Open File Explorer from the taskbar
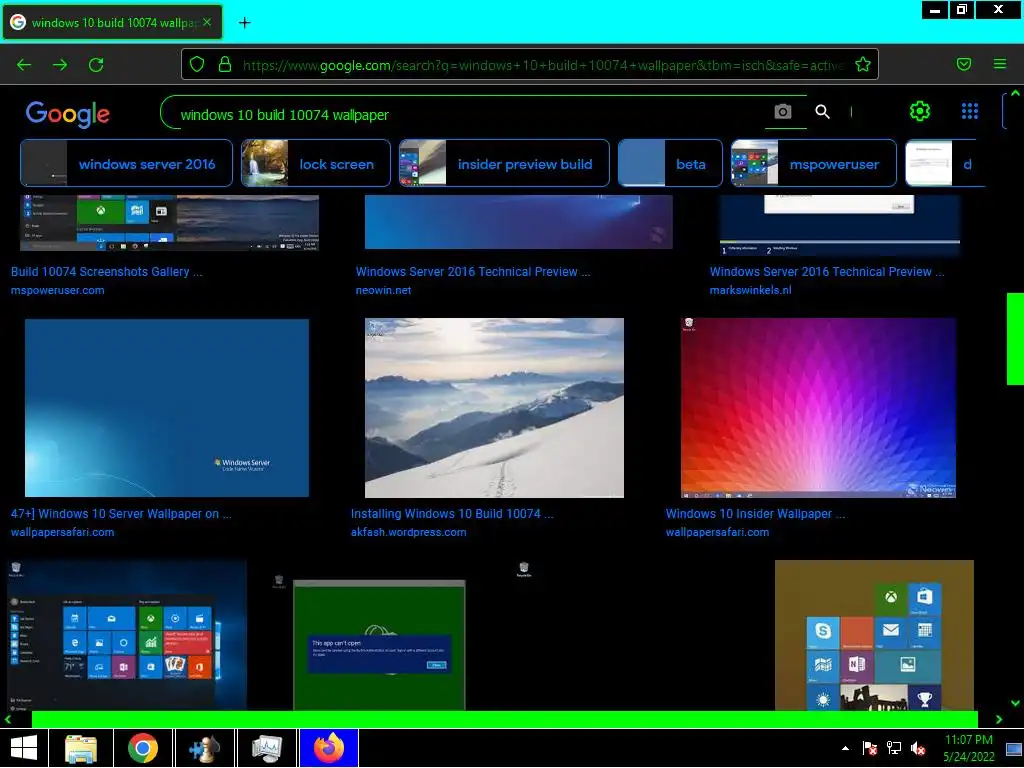 [81, 748]
